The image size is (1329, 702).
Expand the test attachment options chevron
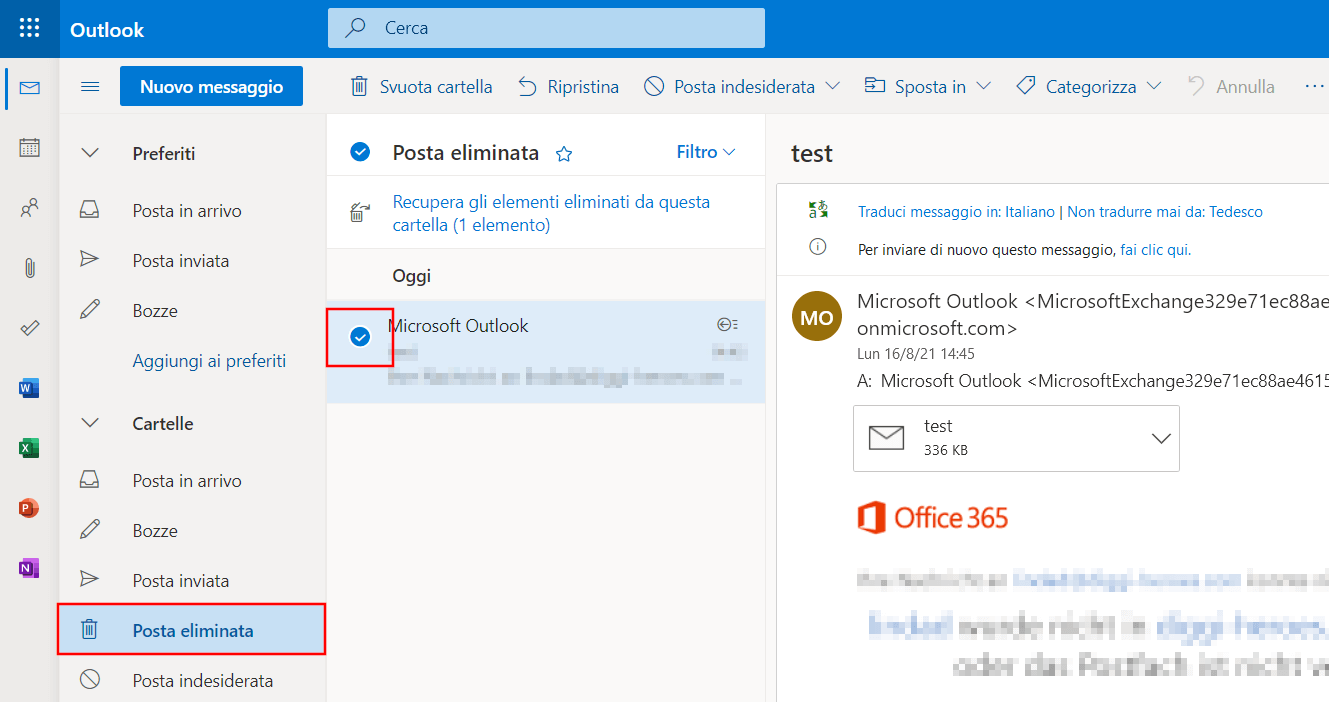tap(1161, 438)
